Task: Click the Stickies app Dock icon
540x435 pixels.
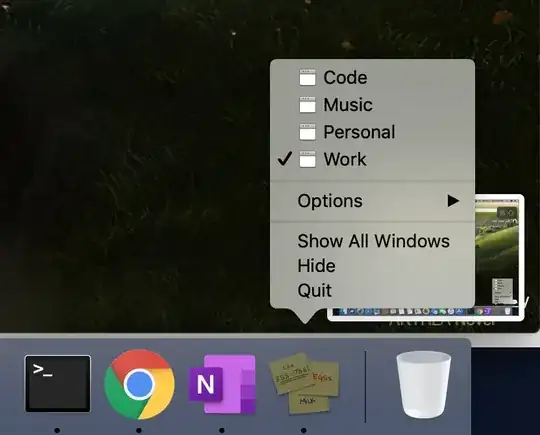Action: [304, 383]
